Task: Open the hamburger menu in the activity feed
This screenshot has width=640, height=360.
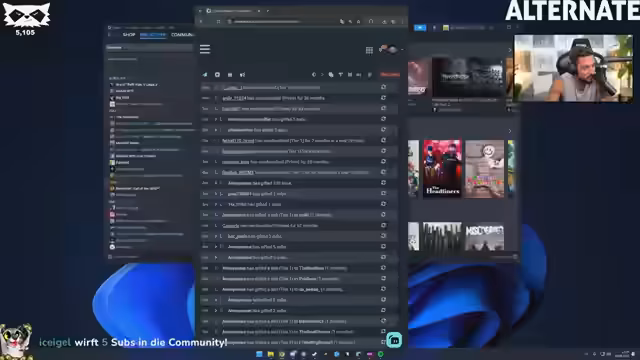Action: 205,49
